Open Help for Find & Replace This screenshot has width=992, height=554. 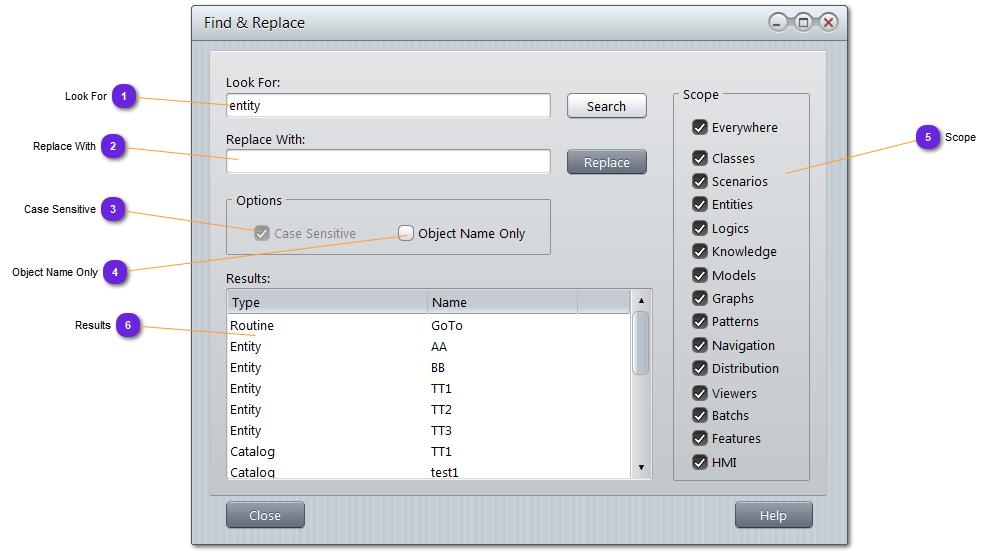773,515
